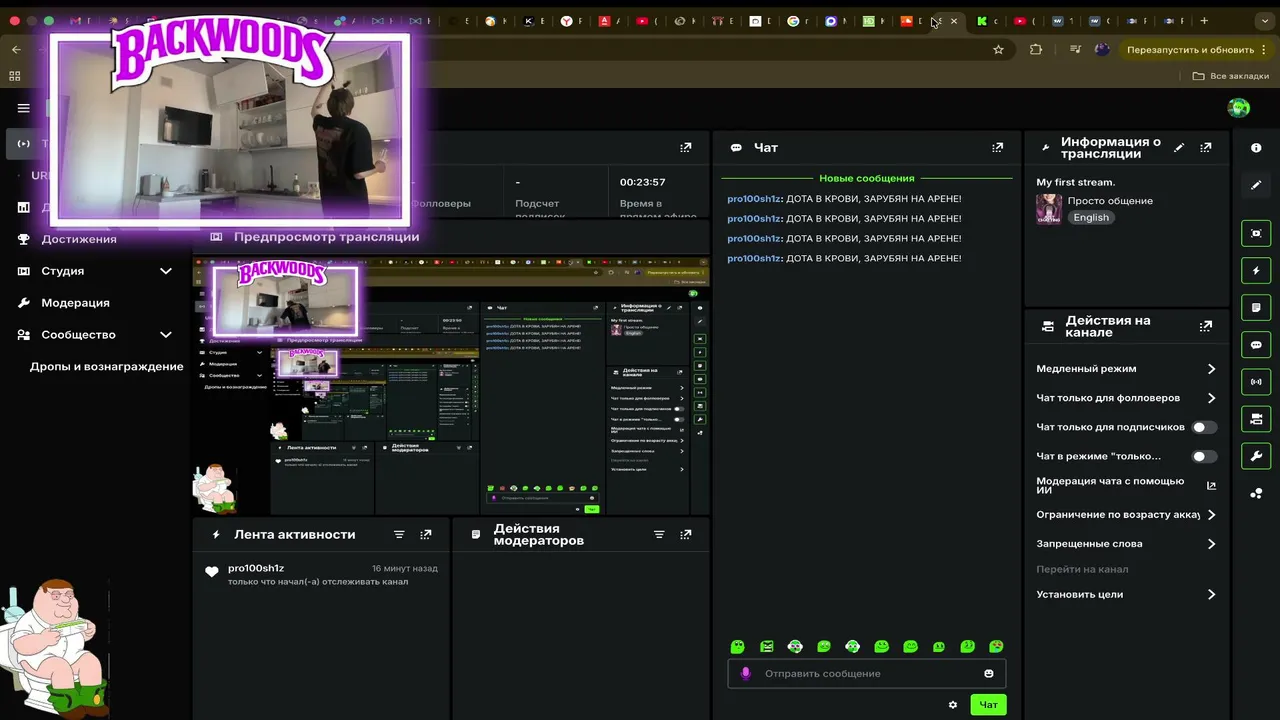Image resolution: width=1280 pixels, height=720 pixels.
Task: Open the browser extensions puzzle icon
Action: click(x=1036, y=49)
